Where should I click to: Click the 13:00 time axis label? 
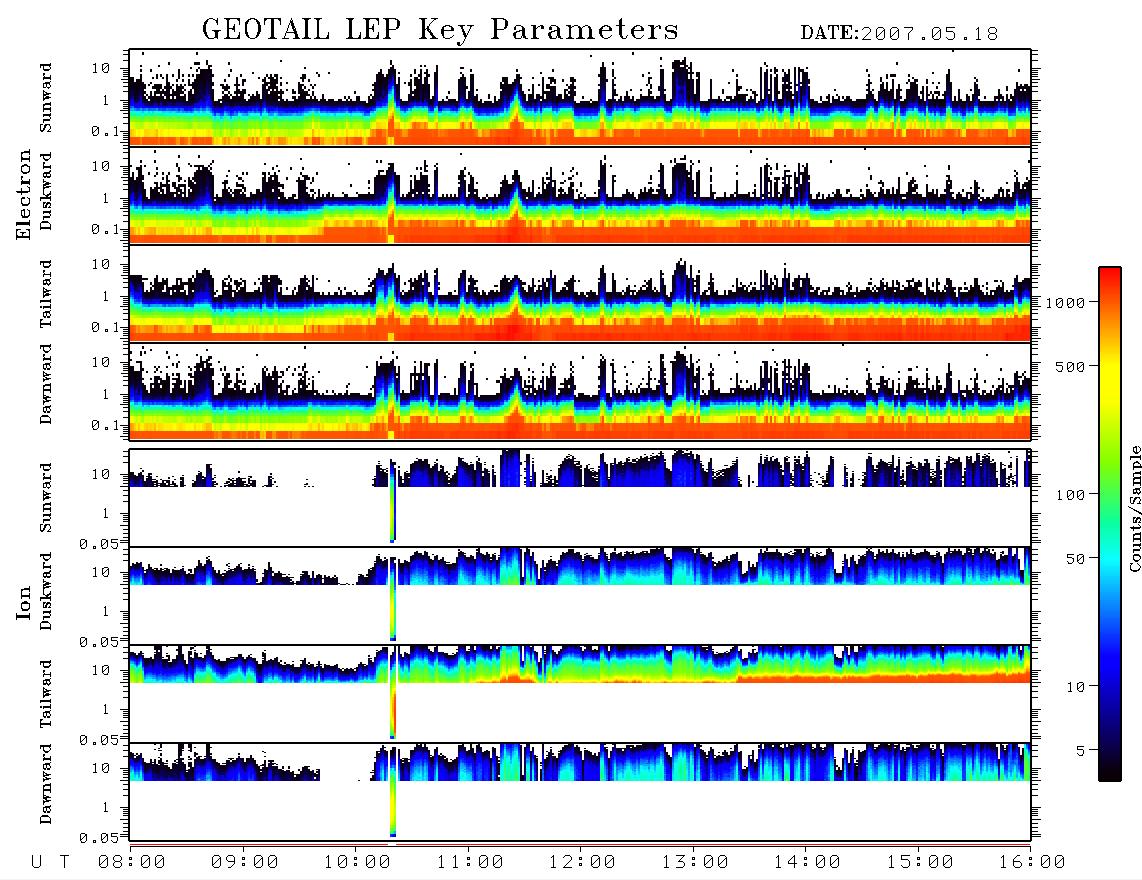pos(696,862)
